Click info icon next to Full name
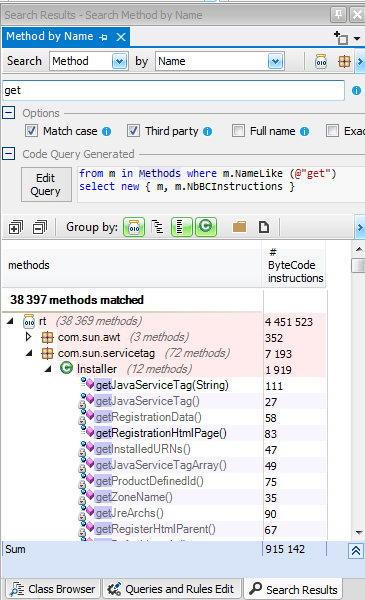This screenshot has height=600, width=365. (305, 132)
